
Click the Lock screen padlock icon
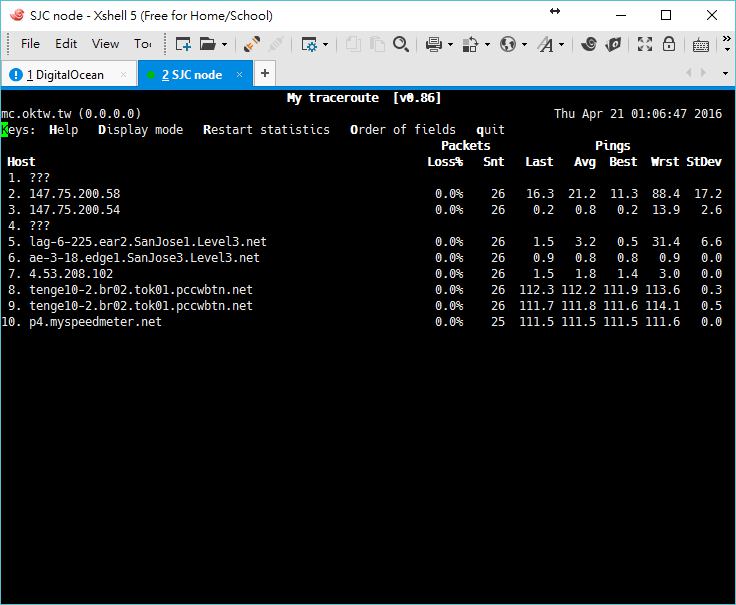coord(669,44)
